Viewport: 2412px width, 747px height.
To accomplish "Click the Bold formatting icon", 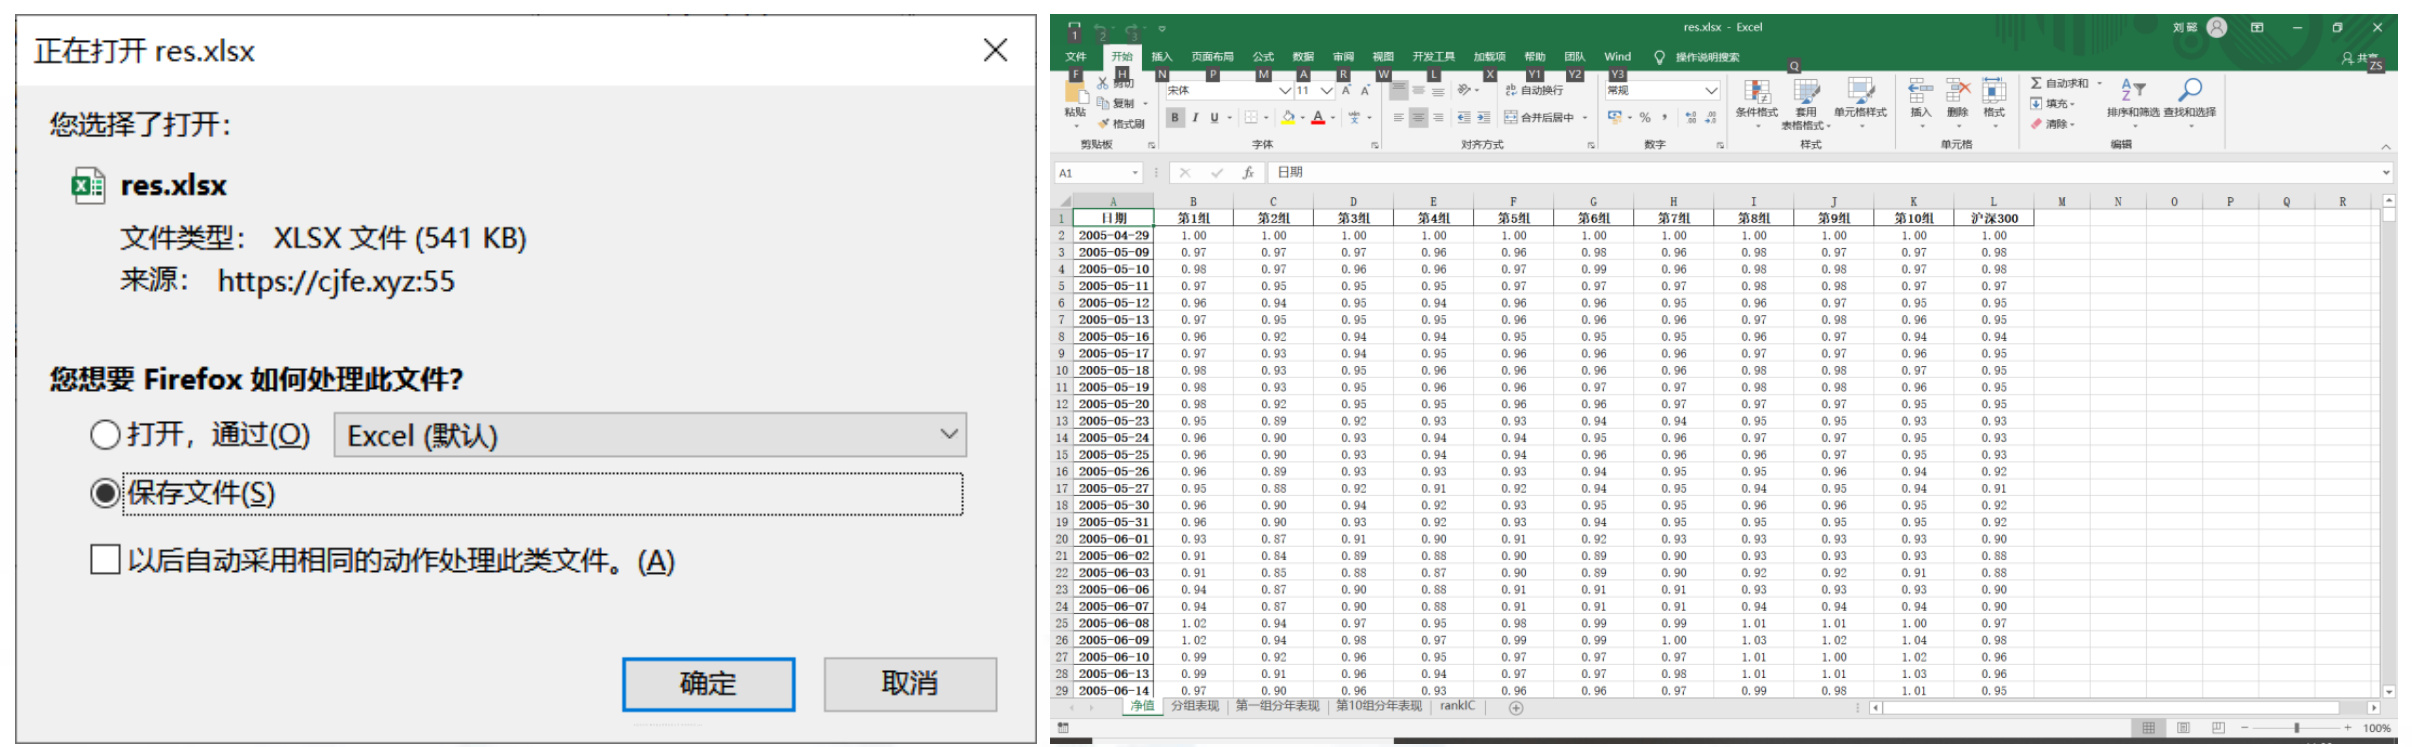I will pyautogui.click(x=1175, y=118).
